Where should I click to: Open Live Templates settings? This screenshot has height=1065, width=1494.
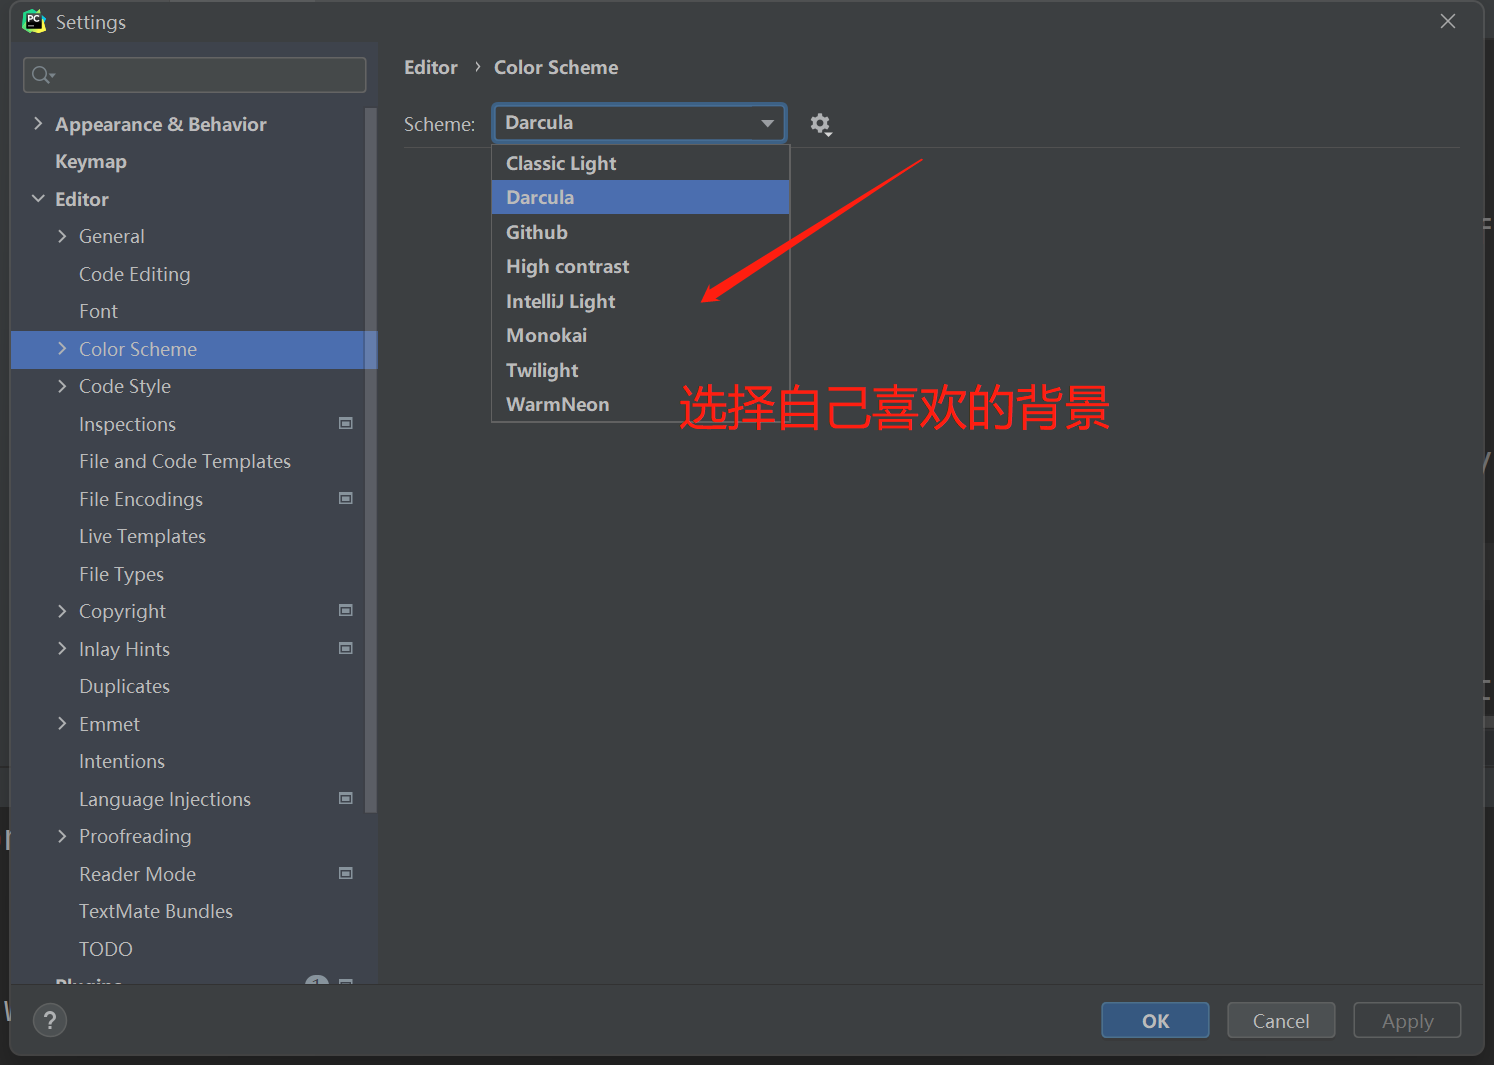pos(142,536)
